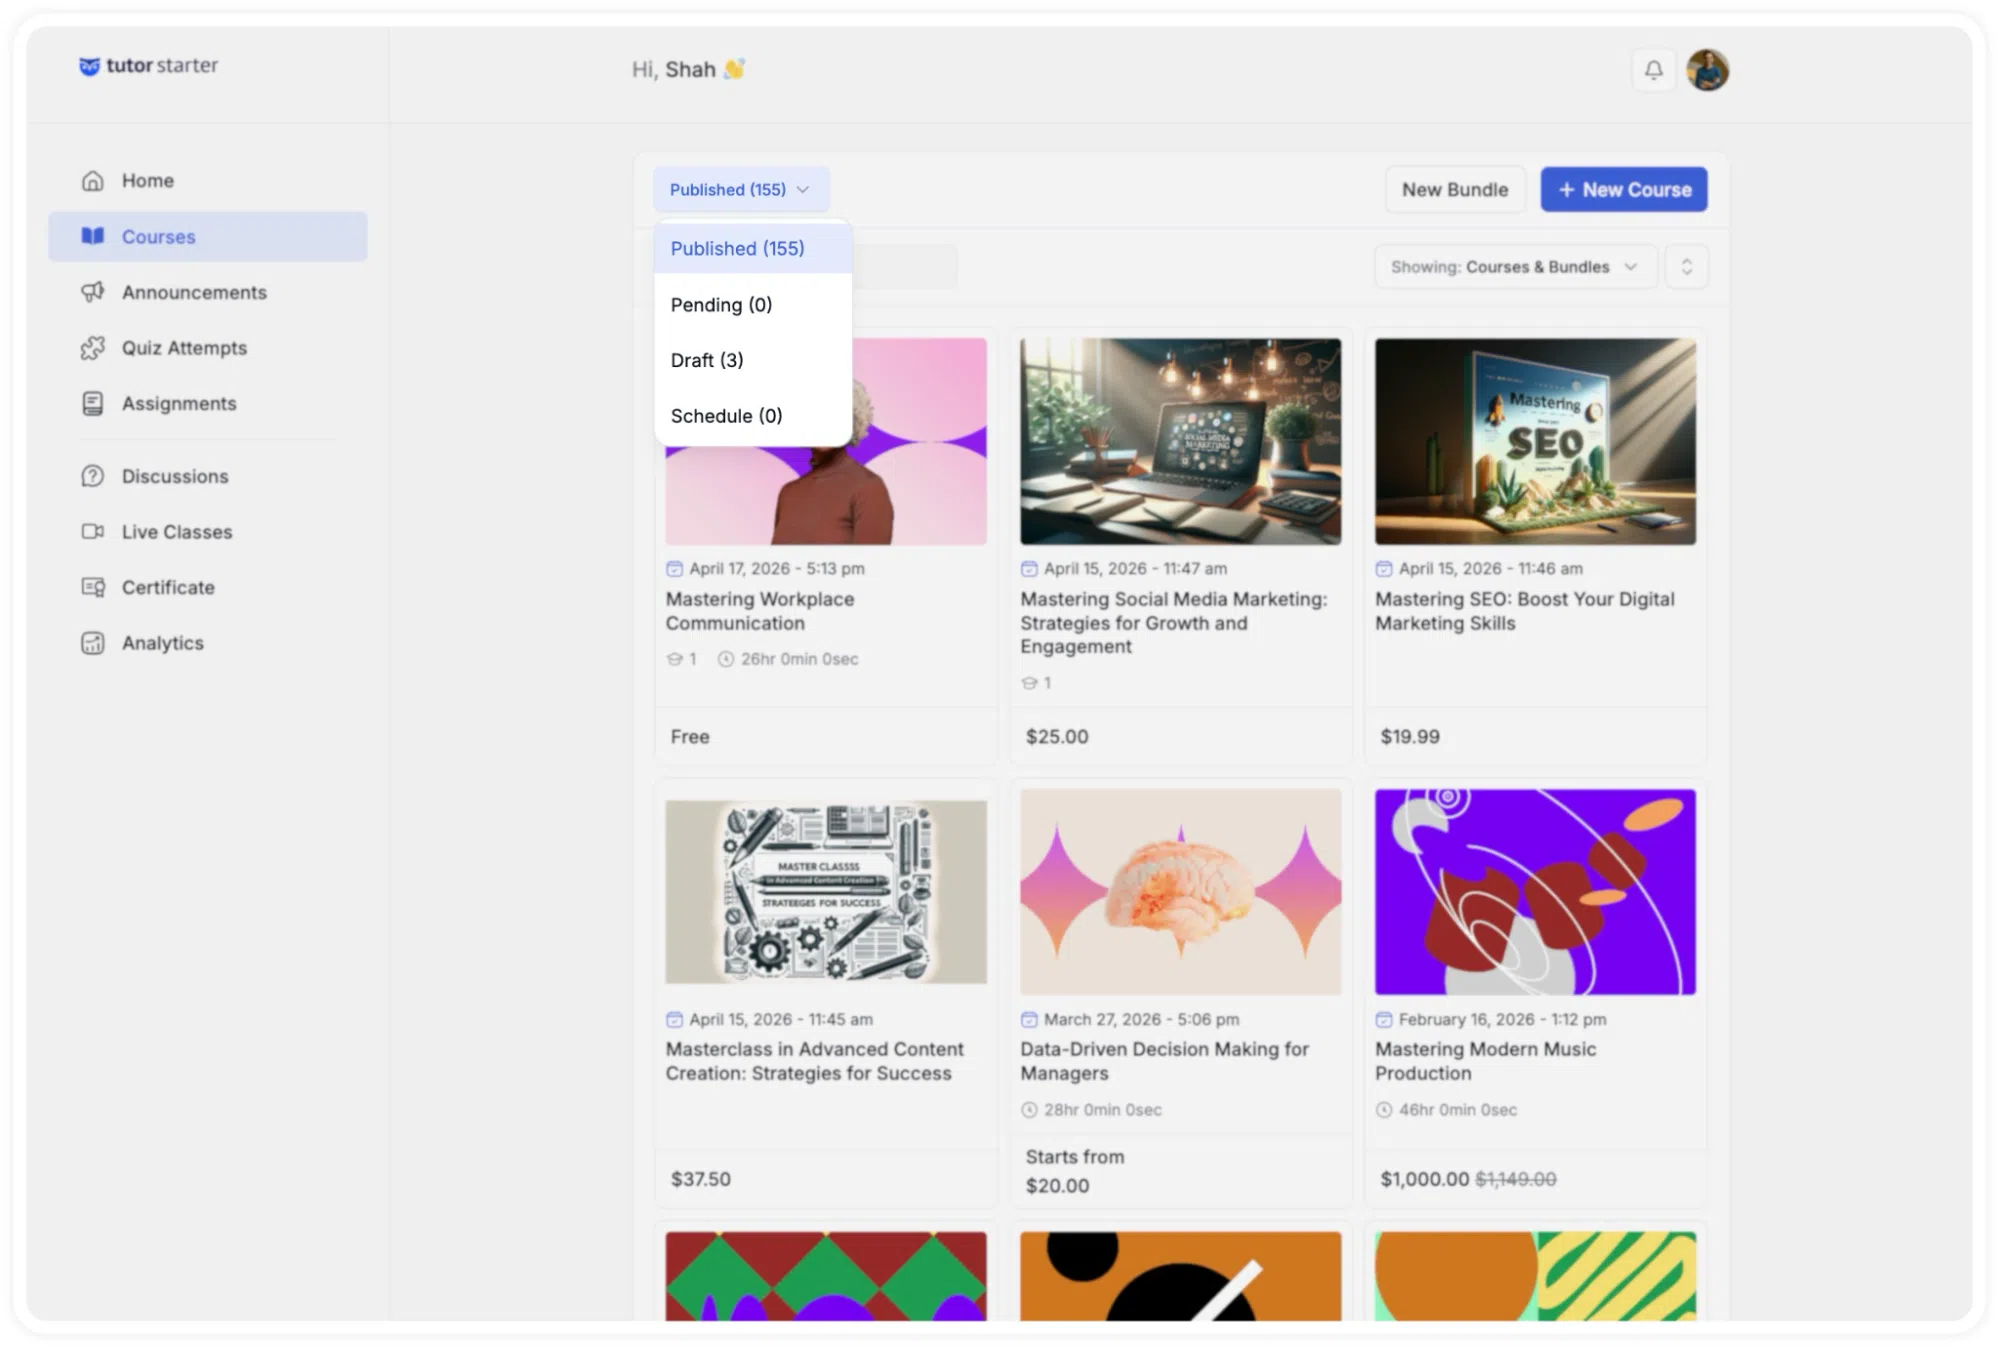Open Mastering SEO: Boost Your Digital course title
The image size is (1999, 1348).
[1524, 611]
